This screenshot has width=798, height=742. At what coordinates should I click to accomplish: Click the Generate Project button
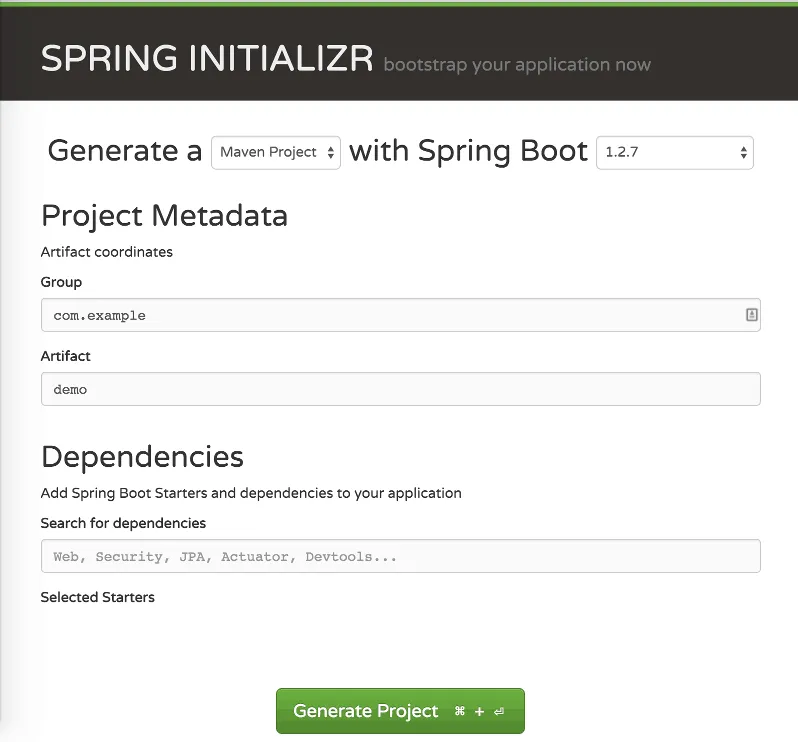400,710
